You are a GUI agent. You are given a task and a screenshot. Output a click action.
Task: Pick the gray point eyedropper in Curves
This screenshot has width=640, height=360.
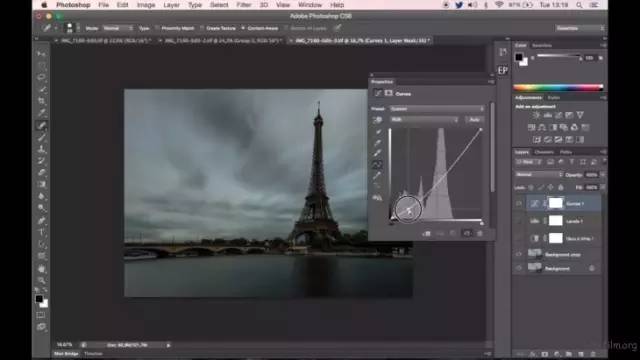click(378, 142)
